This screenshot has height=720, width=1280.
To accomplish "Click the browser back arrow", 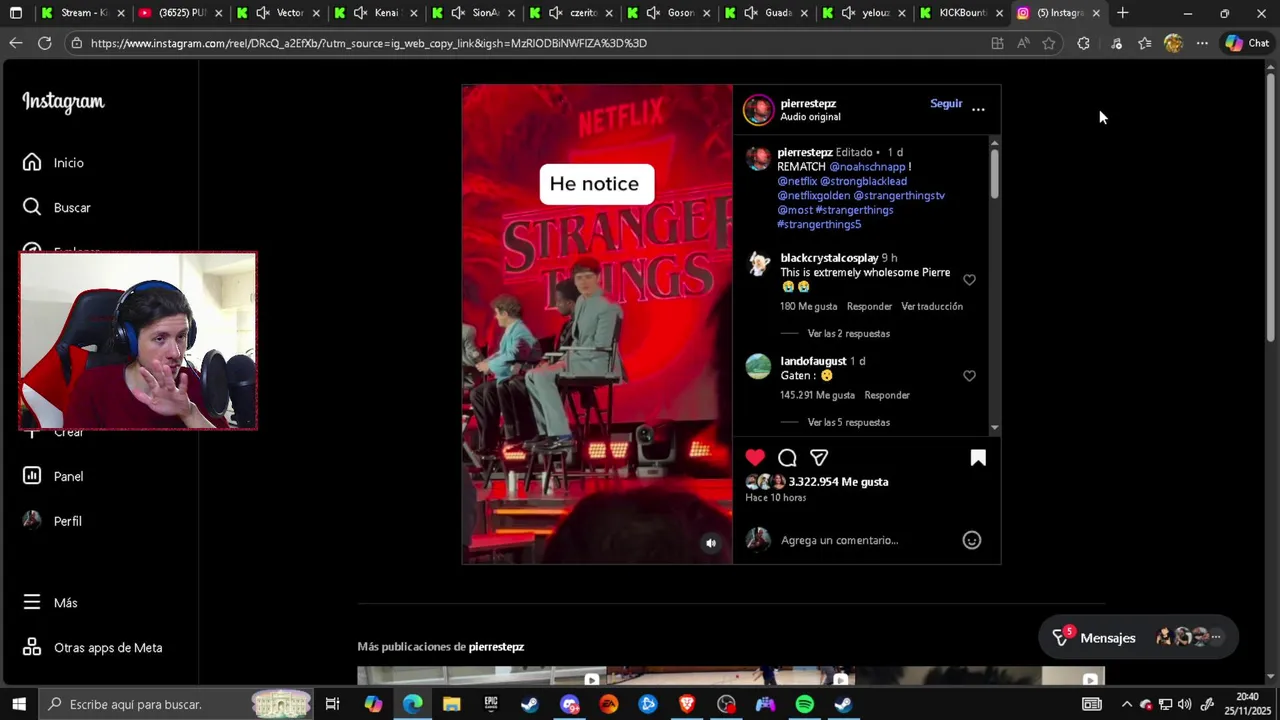I will pyautogui.click(x=15, y=43).
